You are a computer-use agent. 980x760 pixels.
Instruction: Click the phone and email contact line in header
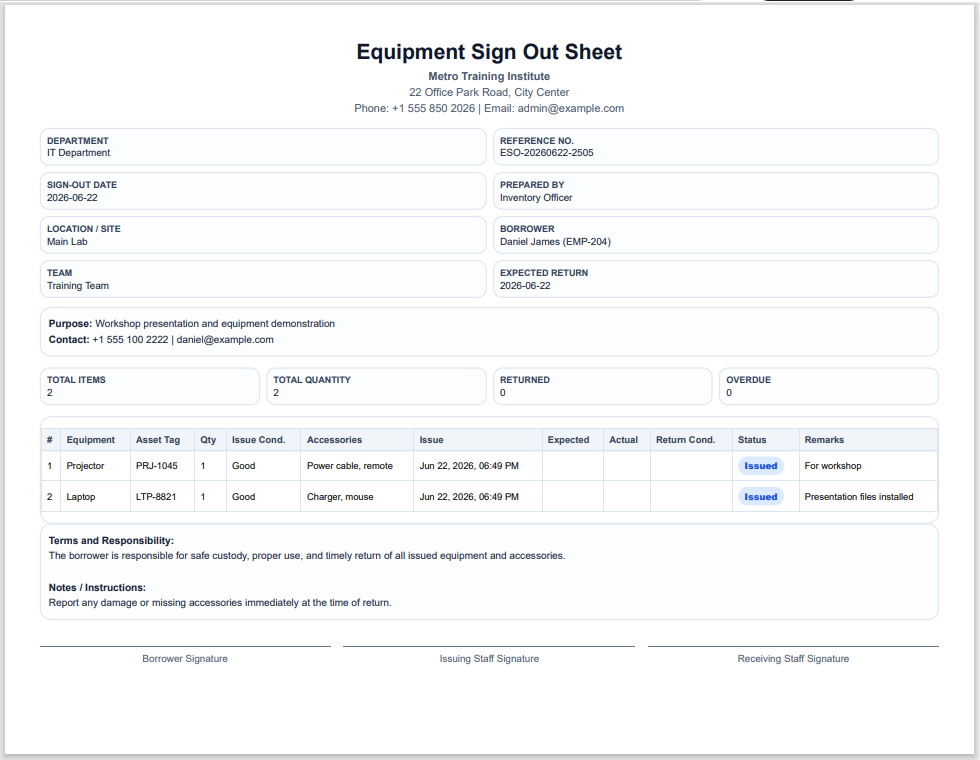(489, 109)
